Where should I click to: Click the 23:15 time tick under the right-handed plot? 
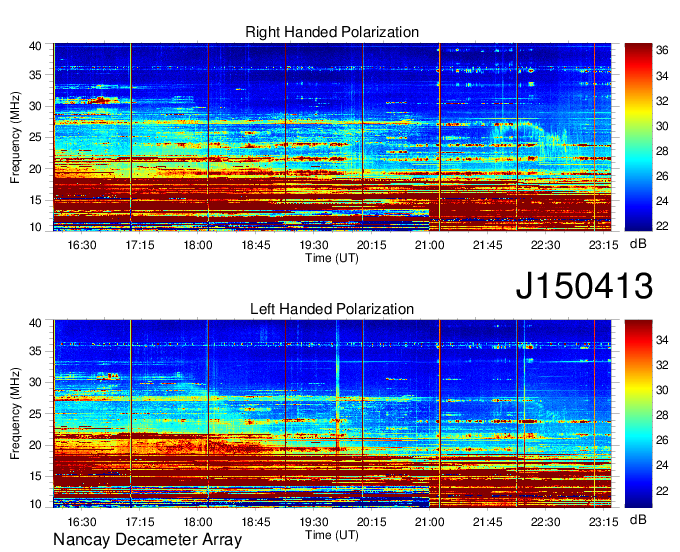click(x=604, y=245)
